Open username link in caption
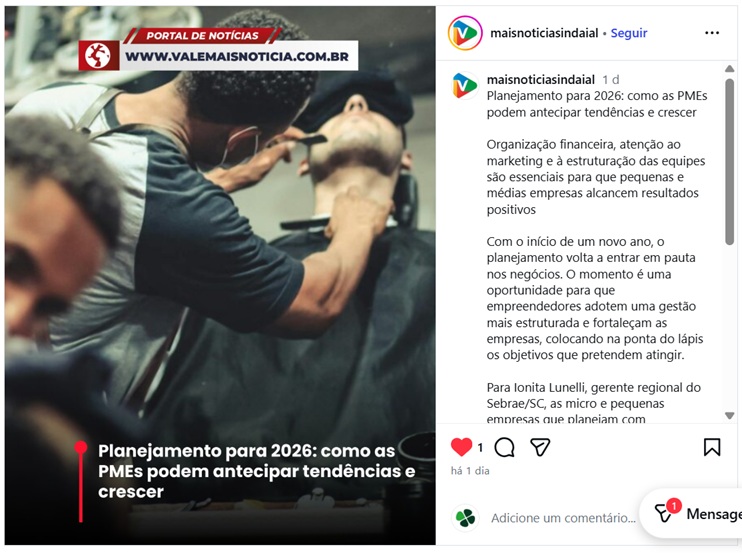The width and height of the screenshot is (742, 553). [x=541, y=79]
